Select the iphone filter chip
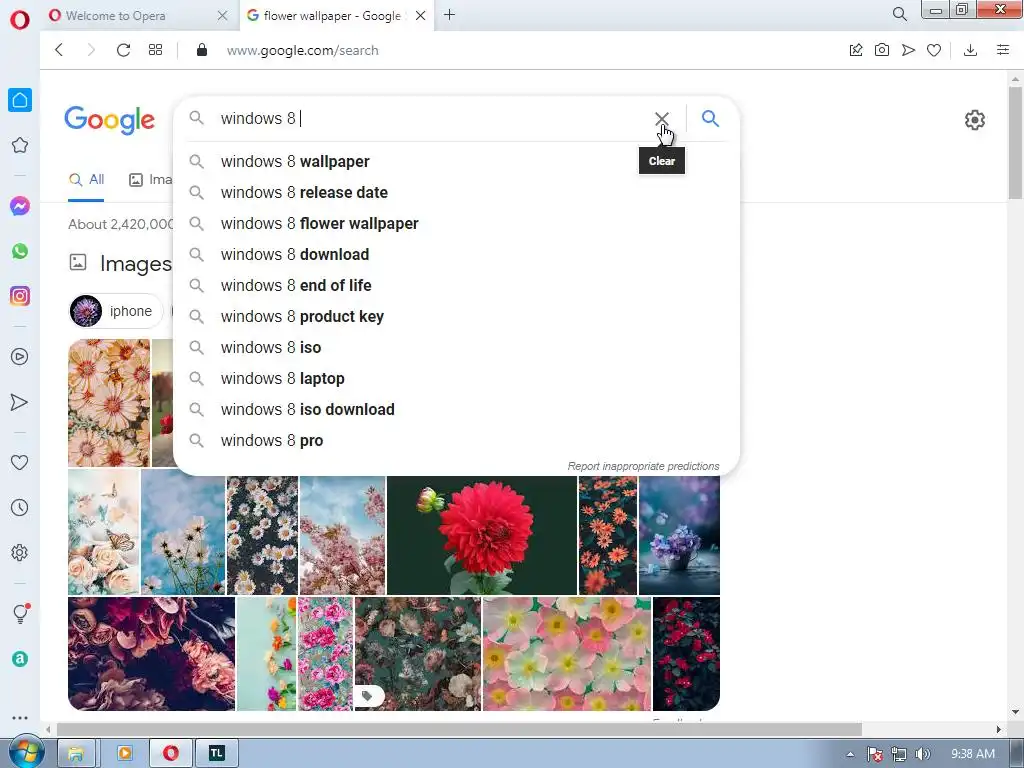The image size is (1024, 768). (116, 312)
